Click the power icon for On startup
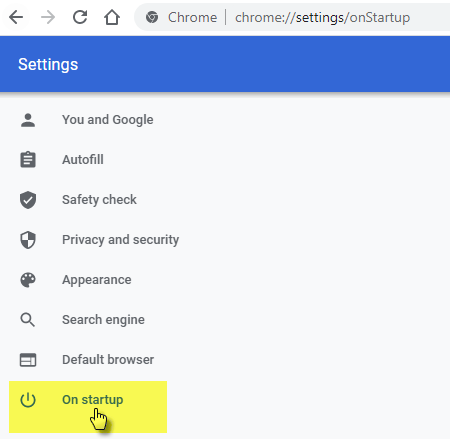 (28, 400)
